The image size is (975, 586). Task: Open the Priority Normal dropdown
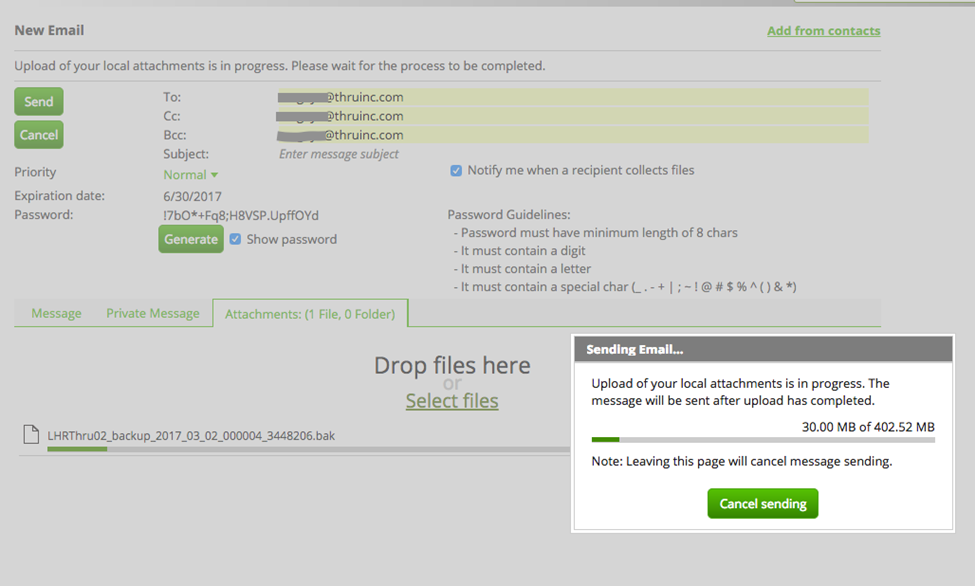pyautogui.click(x=190, y=175)
